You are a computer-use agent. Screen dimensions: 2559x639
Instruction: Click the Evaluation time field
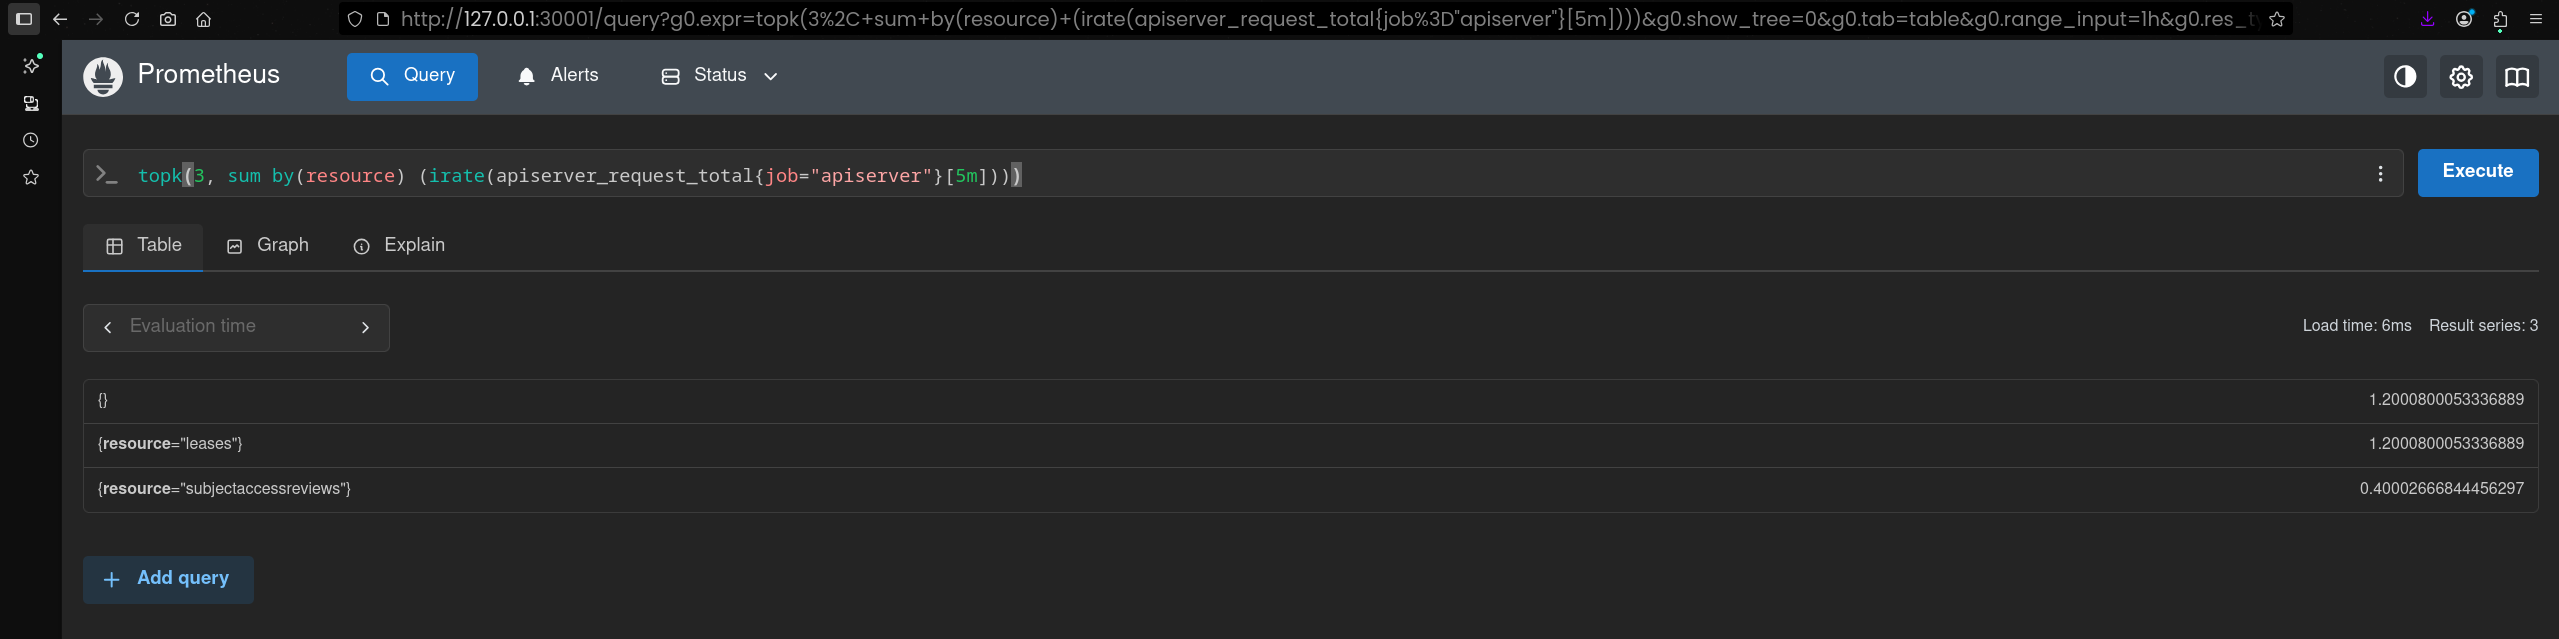[x=236, y=327]
